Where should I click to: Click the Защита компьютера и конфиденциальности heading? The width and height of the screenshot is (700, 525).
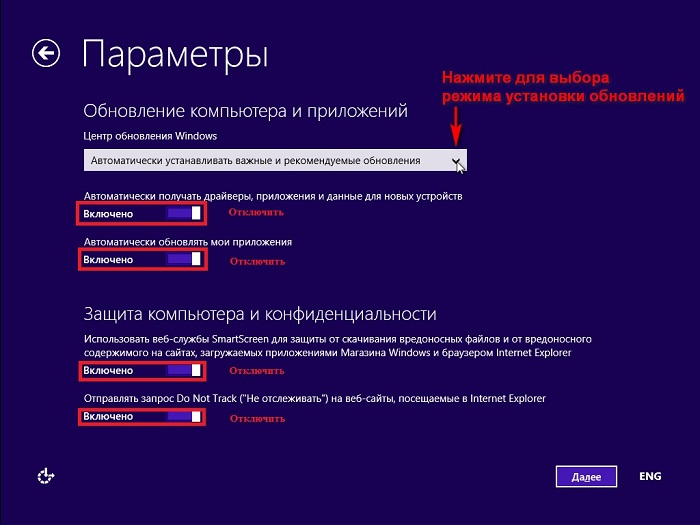260,314
